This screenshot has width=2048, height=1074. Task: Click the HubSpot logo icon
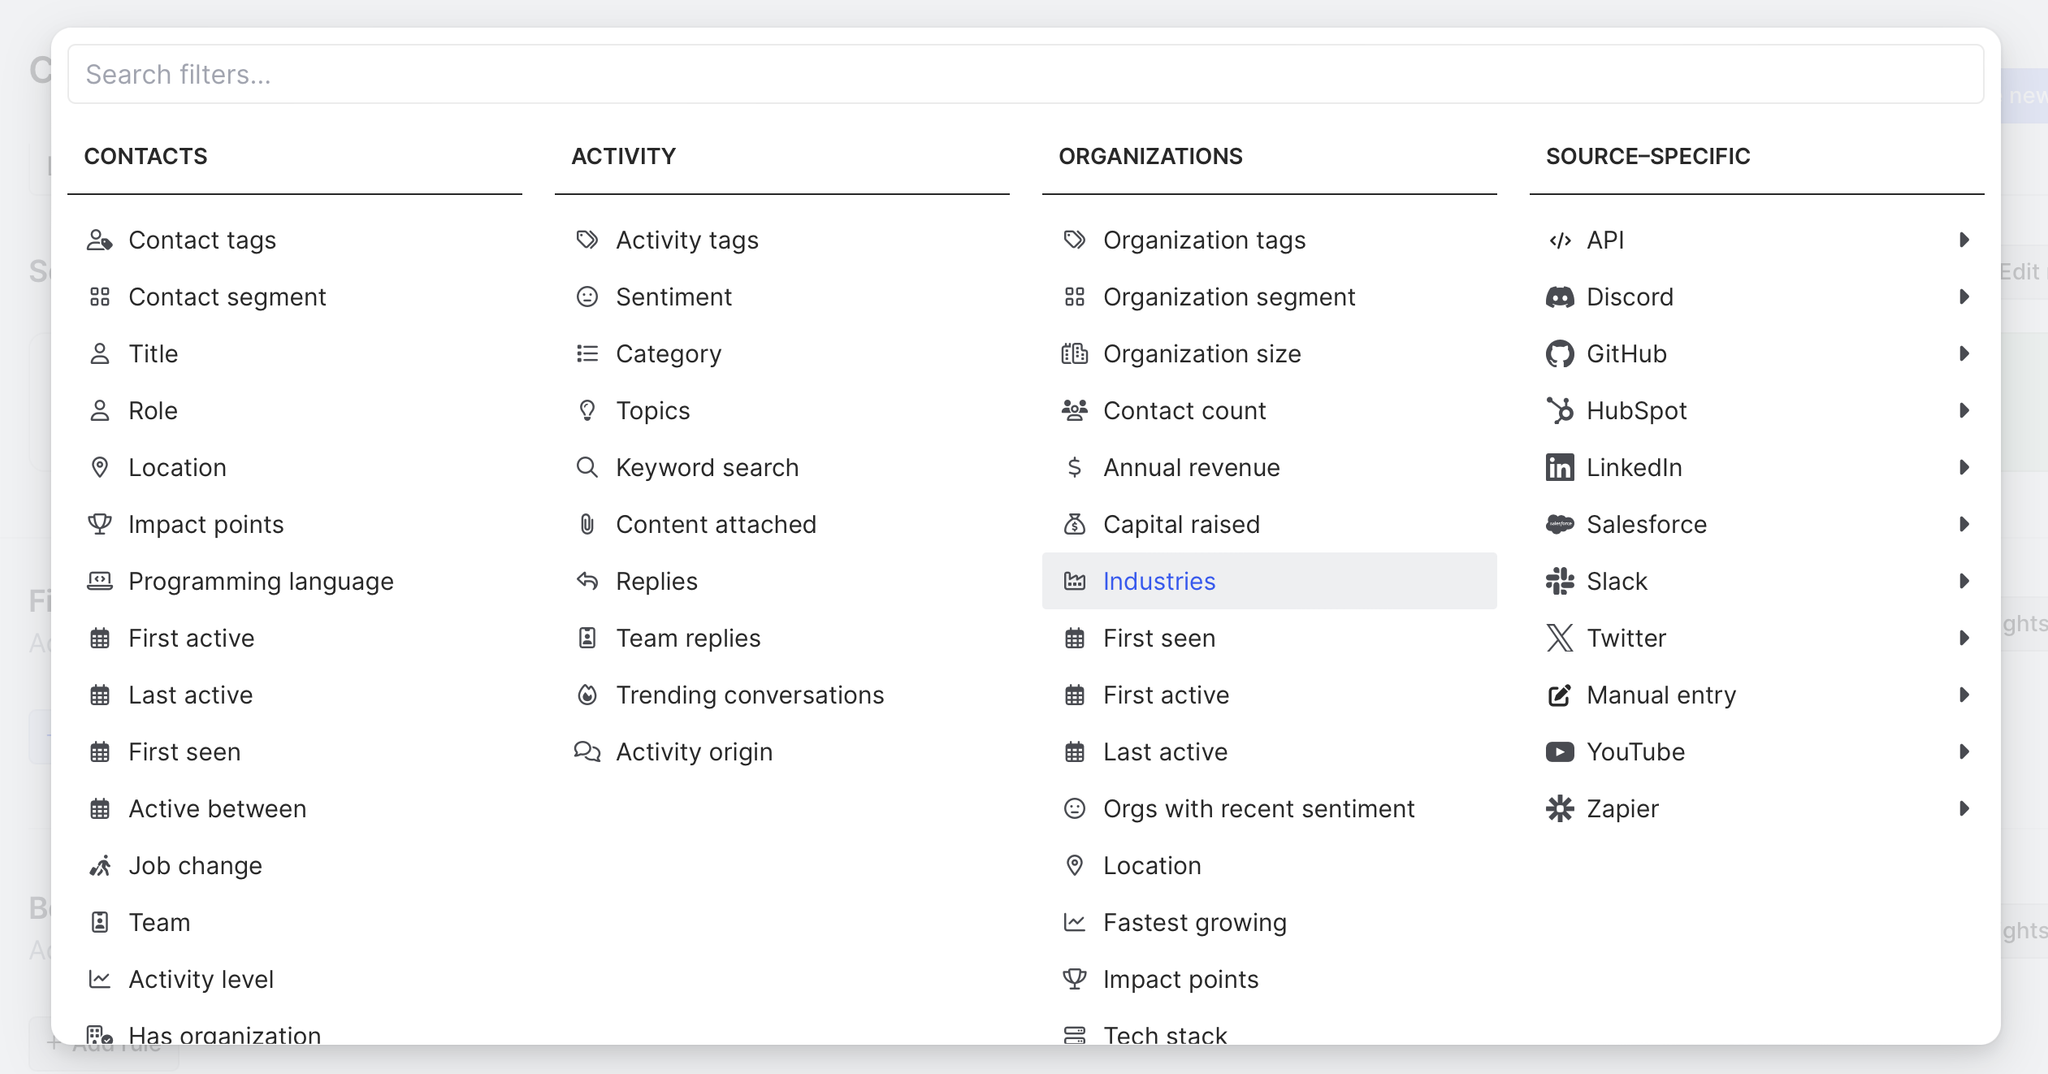(1559, 411)
